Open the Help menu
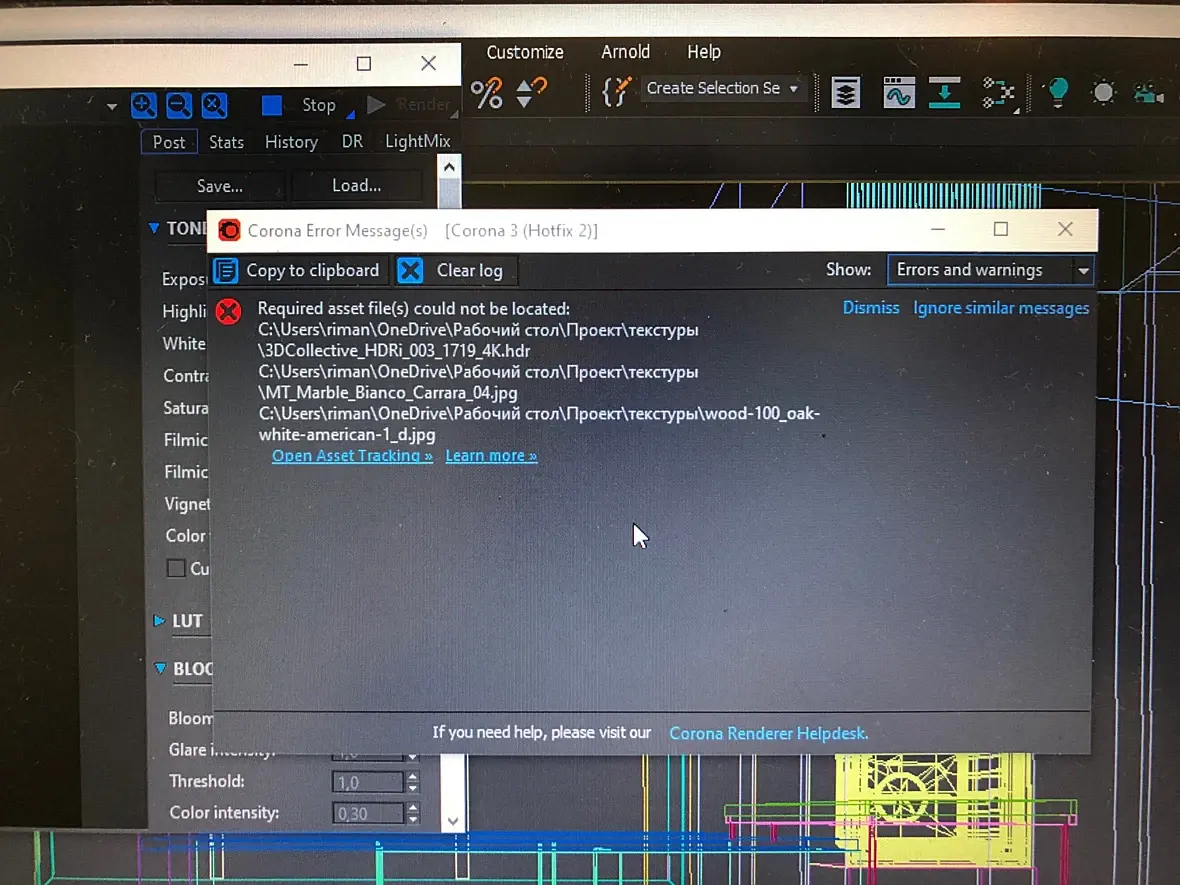Screen dimensions: 1180x885 pos(704,52)
